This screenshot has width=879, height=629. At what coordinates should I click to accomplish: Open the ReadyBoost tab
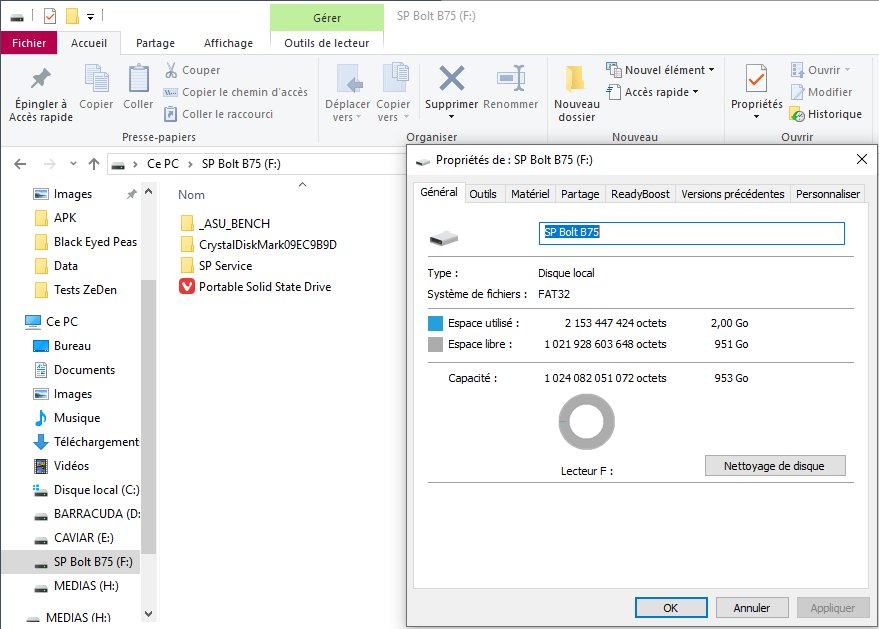[x=640, y=194]
